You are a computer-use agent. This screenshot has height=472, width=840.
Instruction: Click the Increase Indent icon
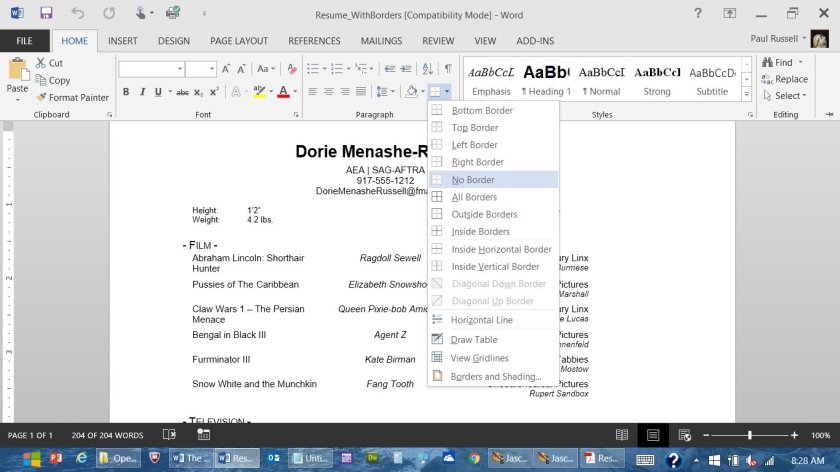[x=406, y=69]
